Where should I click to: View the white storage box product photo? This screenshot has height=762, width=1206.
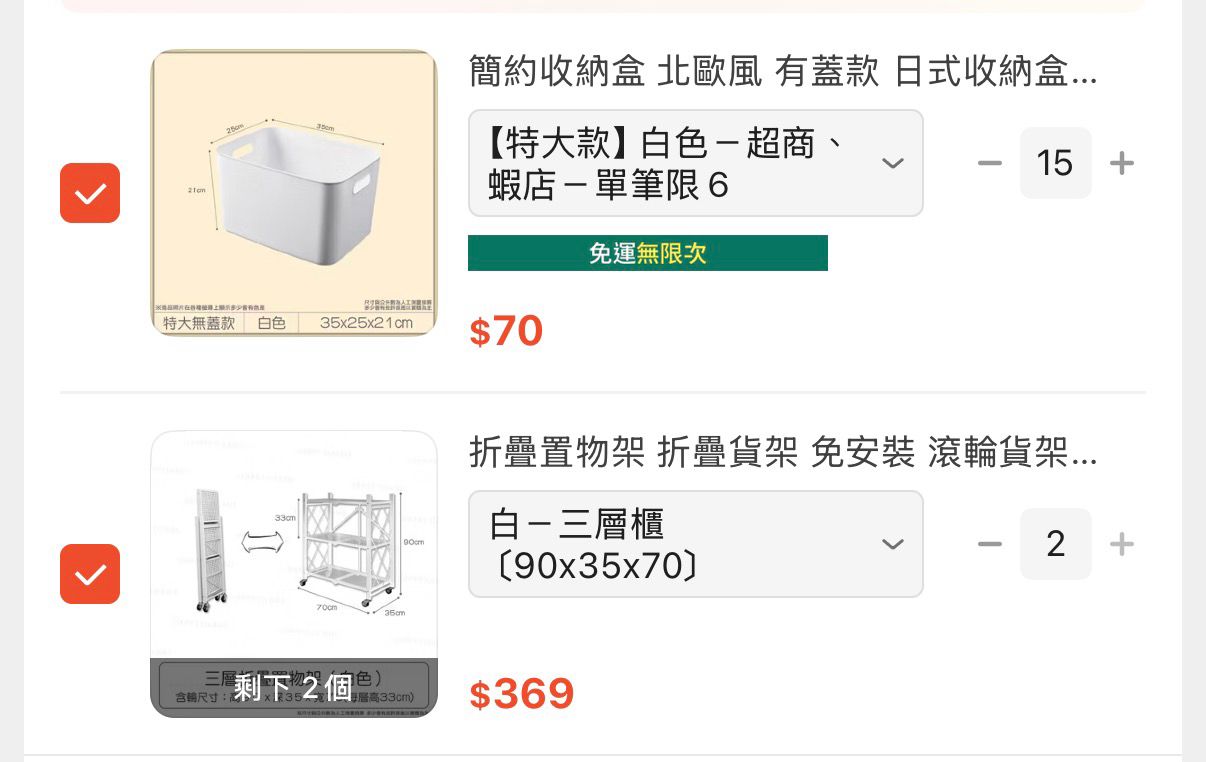pos(294,192)
